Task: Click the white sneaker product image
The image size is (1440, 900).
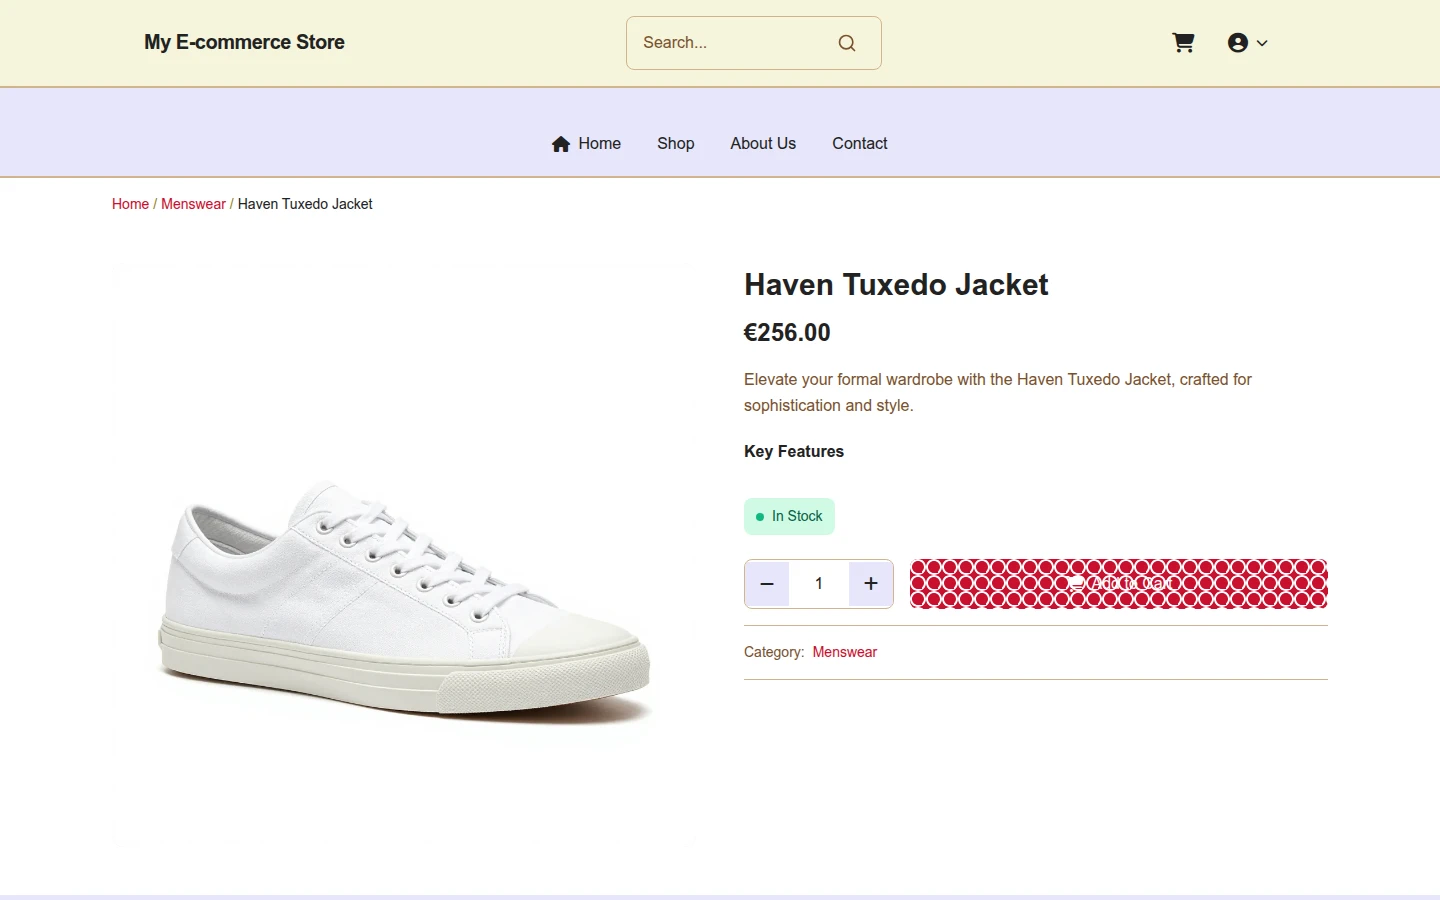Action: [404, 556]
